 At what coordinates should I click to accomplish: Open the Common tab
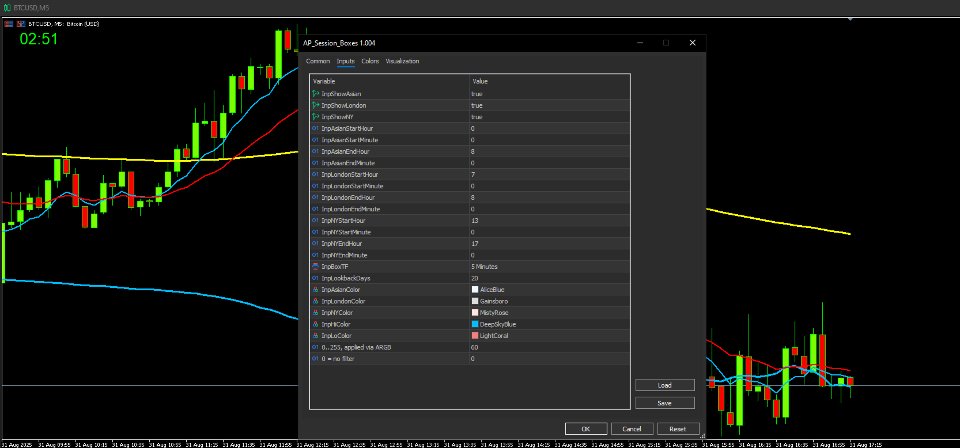[x=318, y=61]
